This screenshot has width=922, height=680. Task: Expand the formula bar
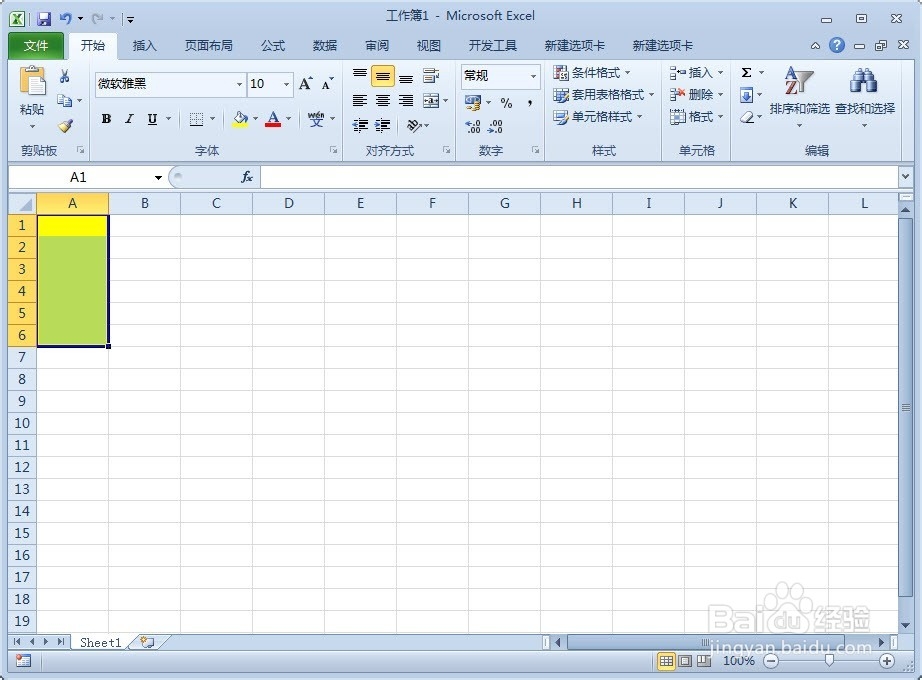[905, 176]
